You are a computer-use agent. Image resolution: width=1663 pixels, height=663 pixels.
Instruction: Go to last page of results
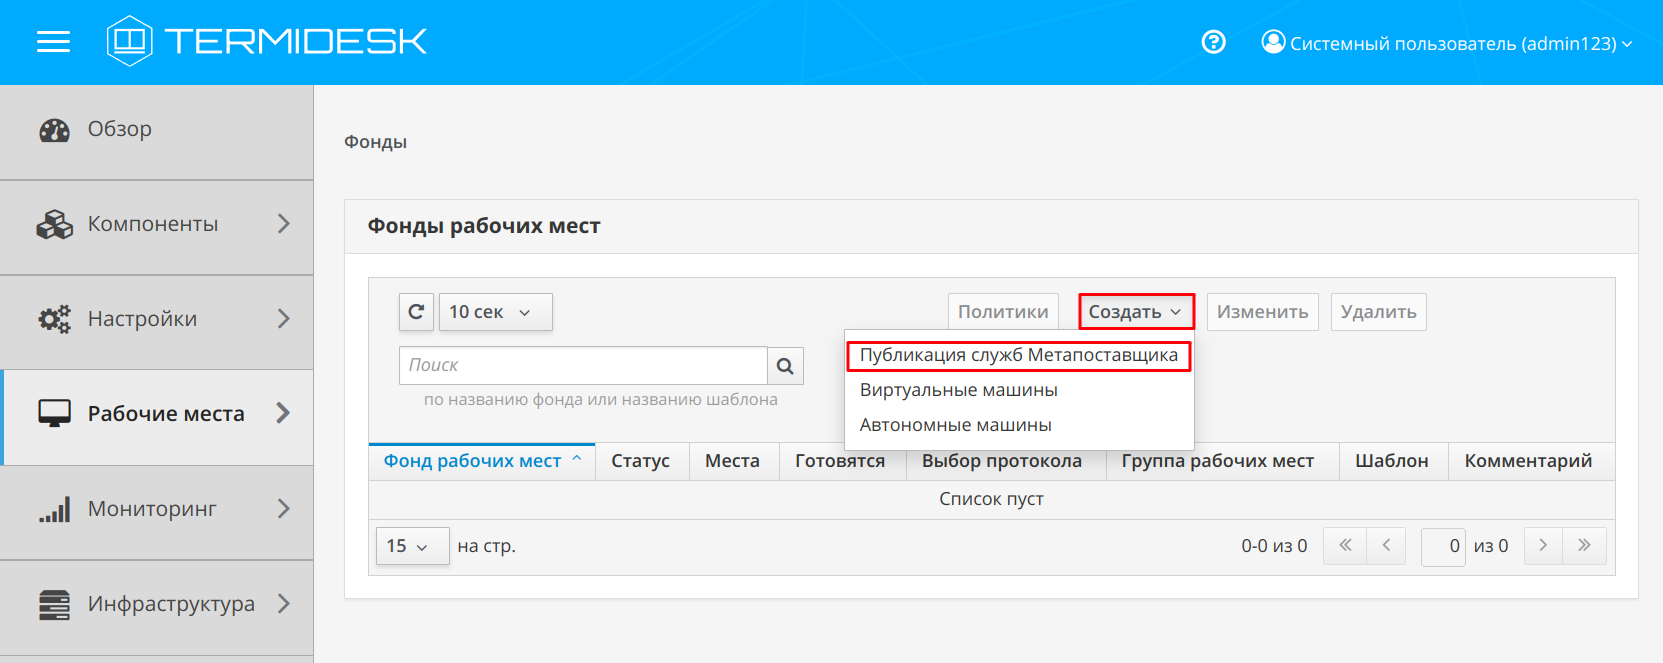click(1584, 546)
